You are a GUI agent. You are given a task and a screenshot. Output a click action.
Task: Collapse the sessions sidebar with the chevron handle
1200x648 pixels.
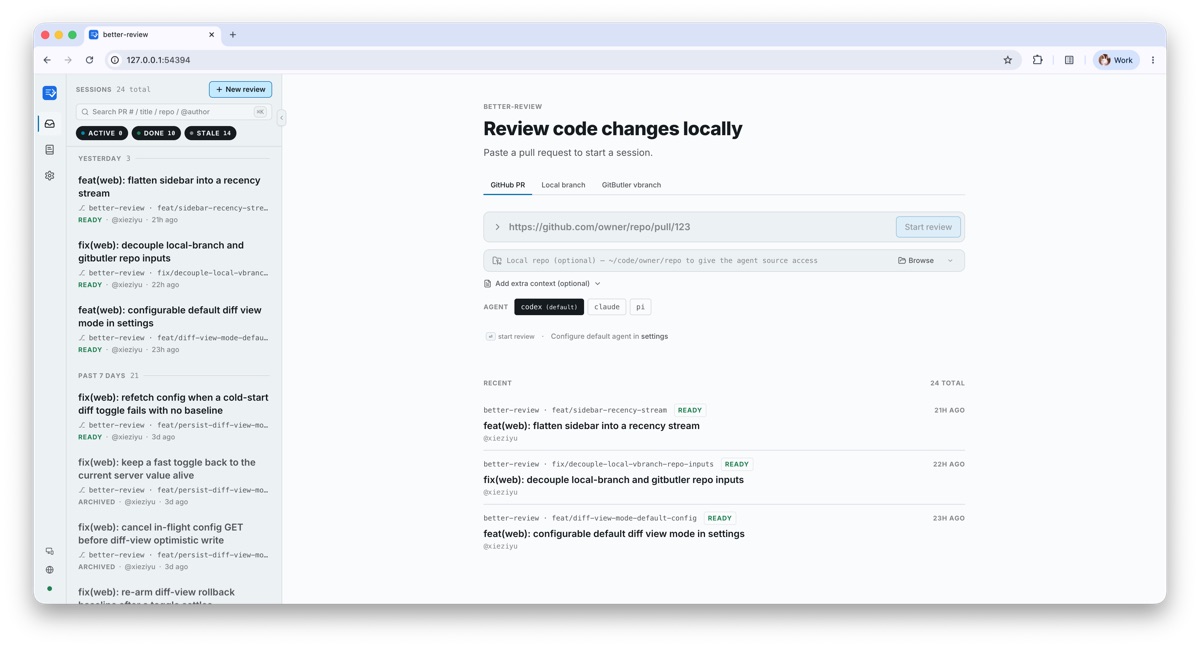pyautogui.click(x=282, y=118)
